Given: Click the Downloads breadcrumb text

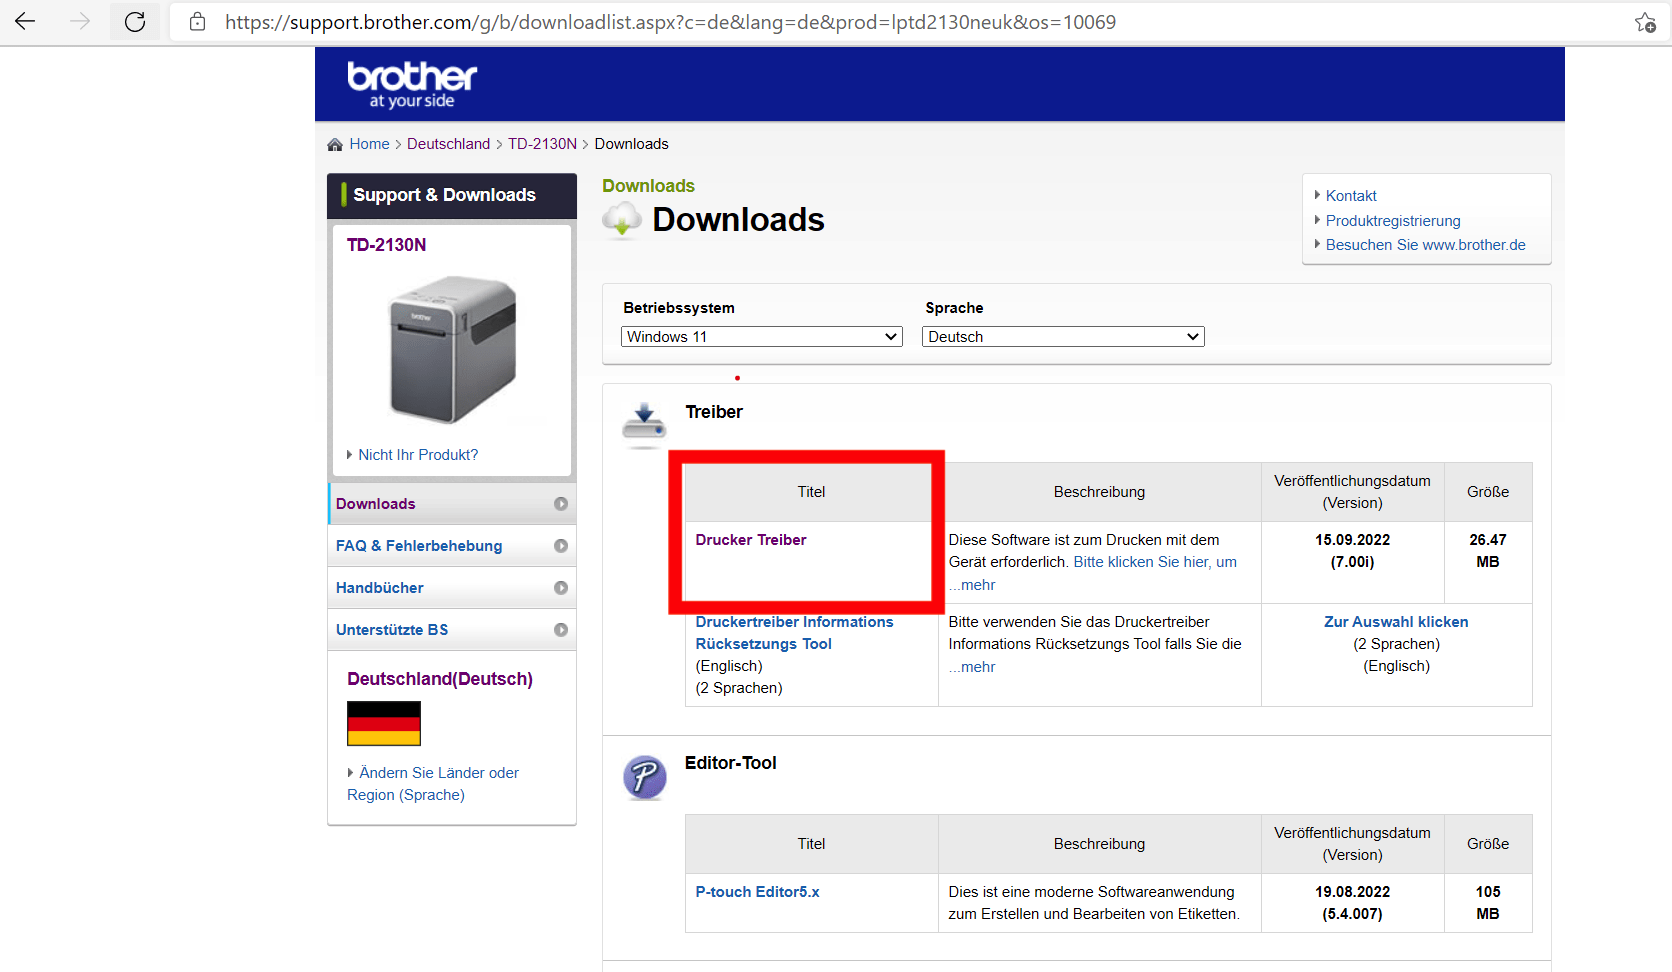Looking at the screenshot, I should point(631,144).
